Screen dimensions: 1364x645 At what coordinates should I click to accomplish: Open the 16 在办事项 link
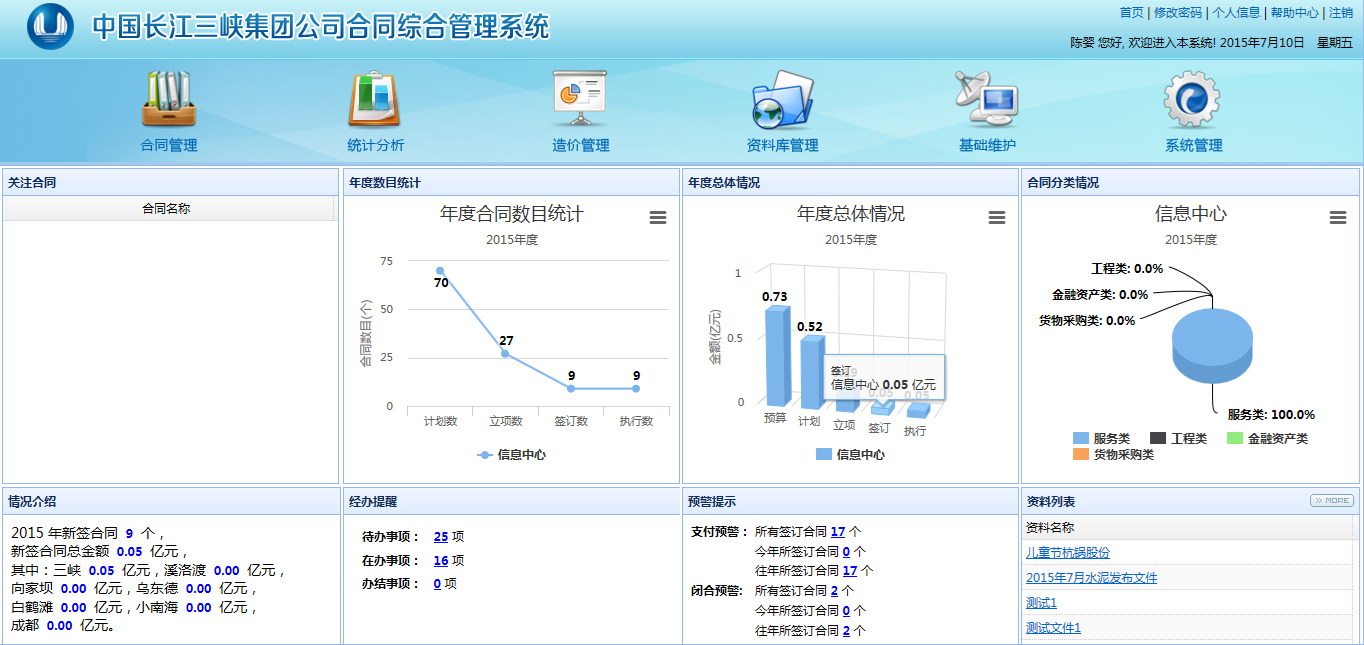click(441, 561)
